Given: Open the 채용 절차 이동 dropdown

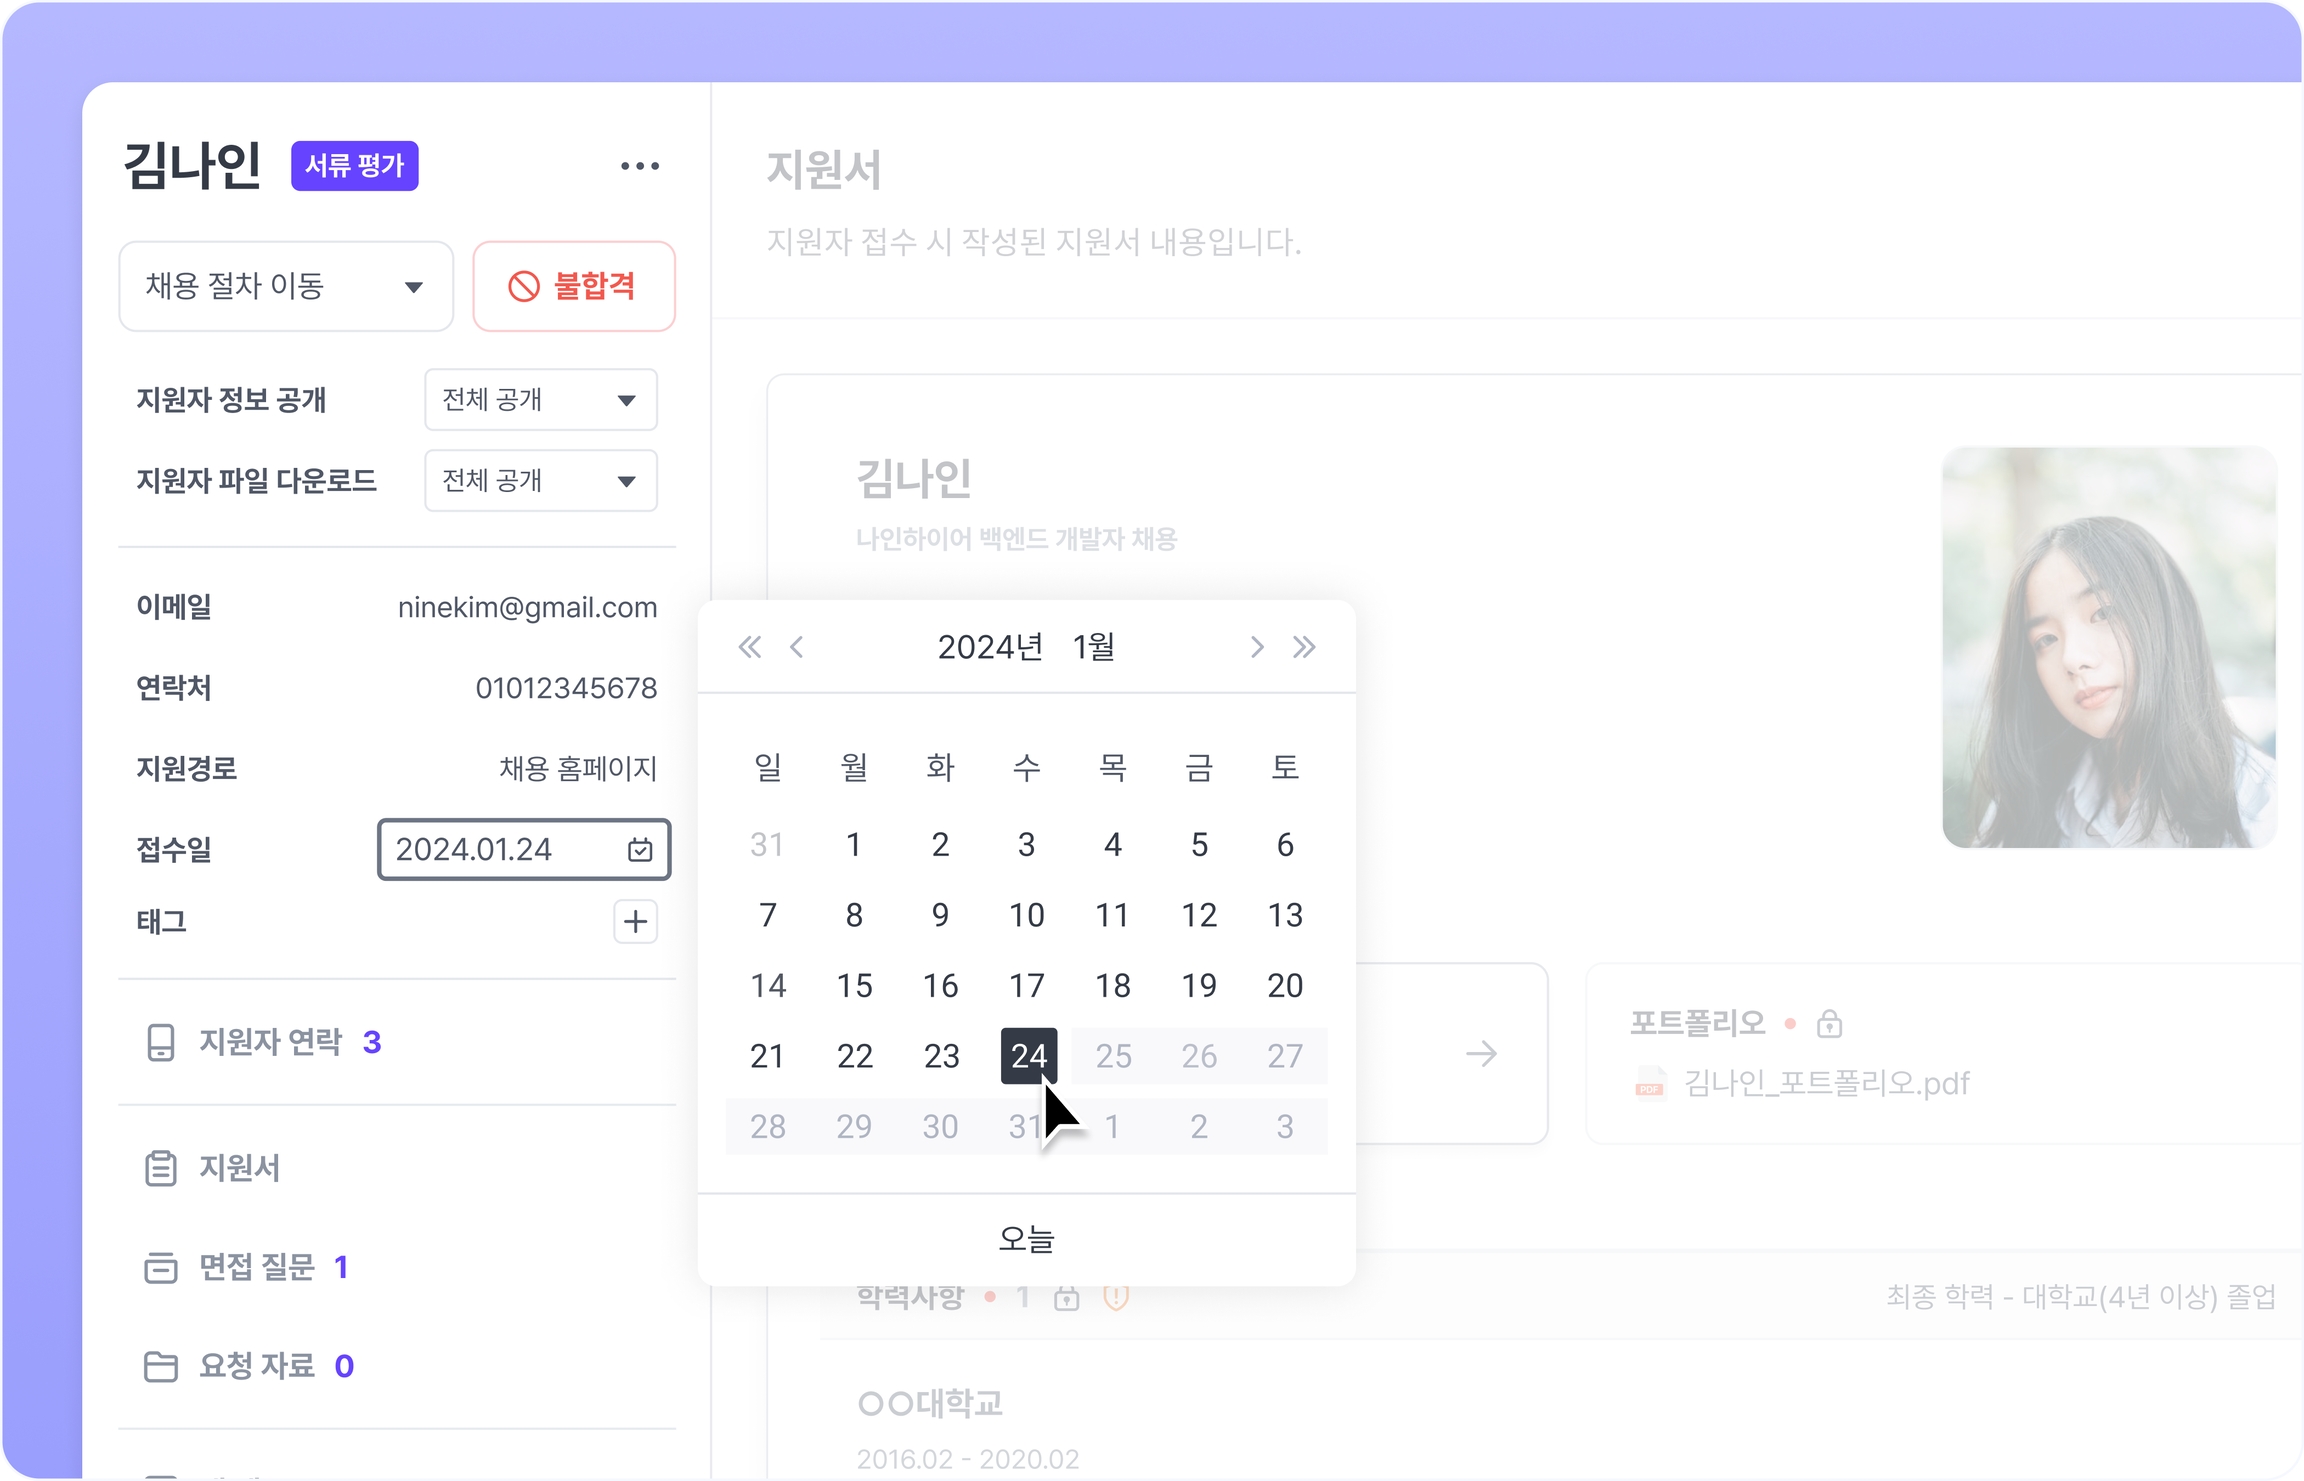Looking at the screenshot, I should coord(286,286).
